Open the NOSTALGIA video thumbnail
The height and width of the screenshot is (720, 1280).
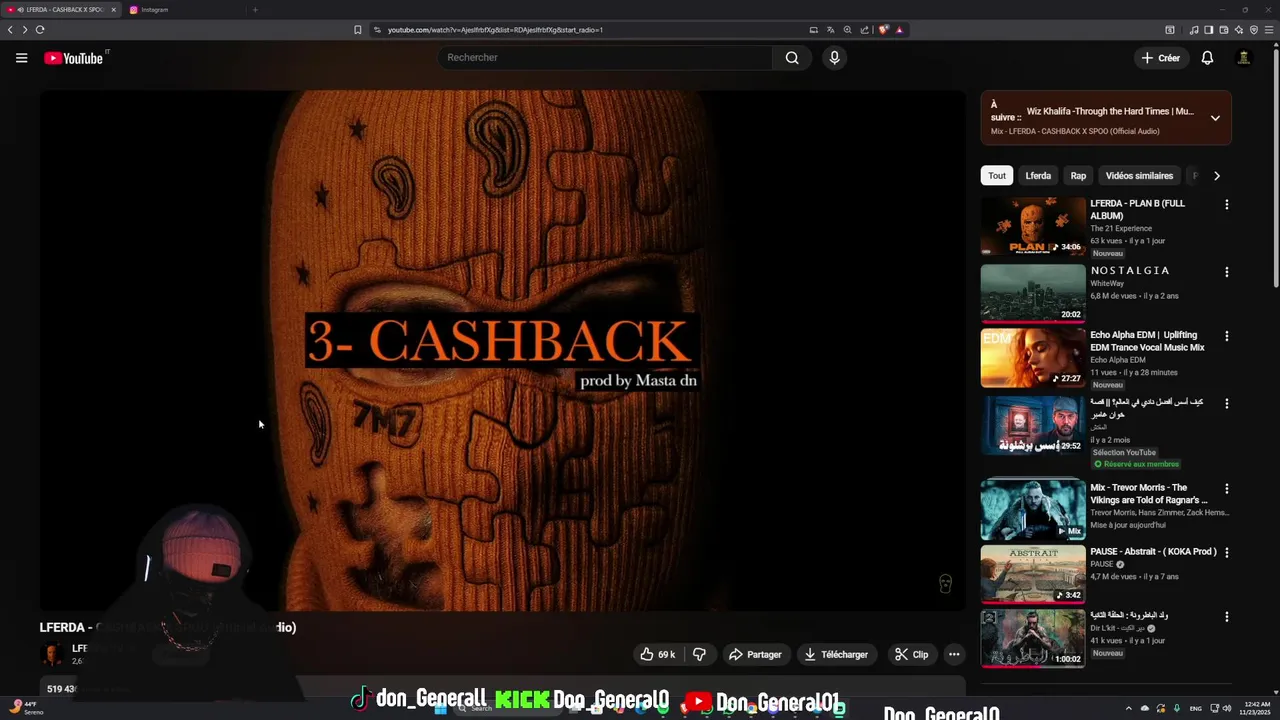[1033, 293]
